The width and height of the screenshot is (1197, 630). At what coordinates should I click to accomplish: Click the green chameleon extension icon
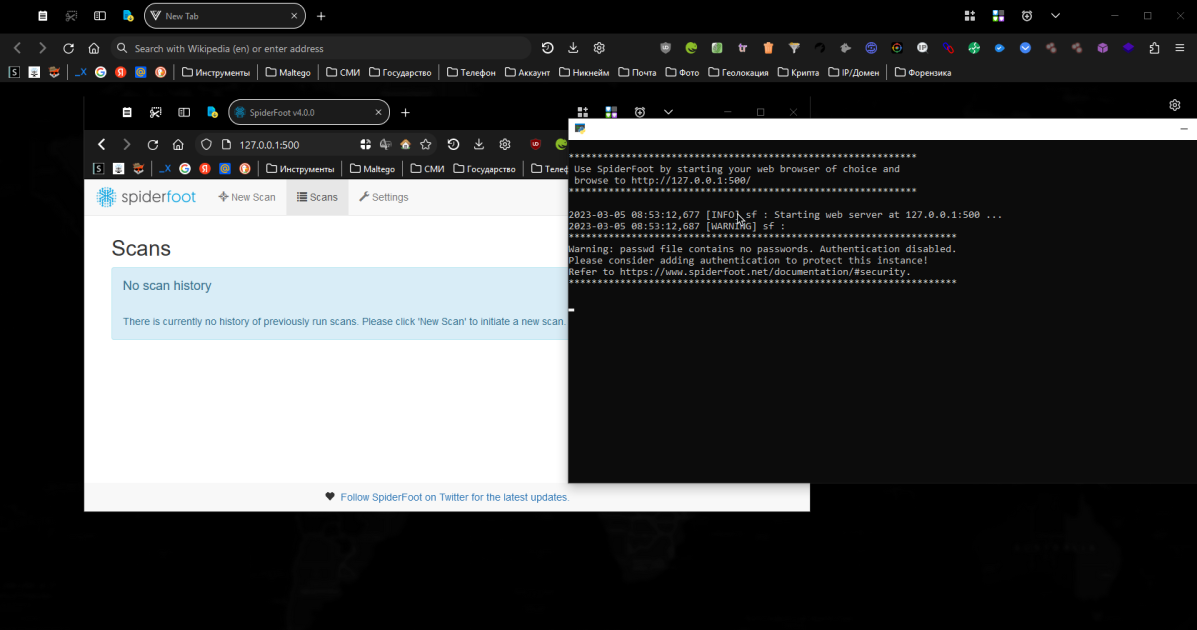(692, 48)
